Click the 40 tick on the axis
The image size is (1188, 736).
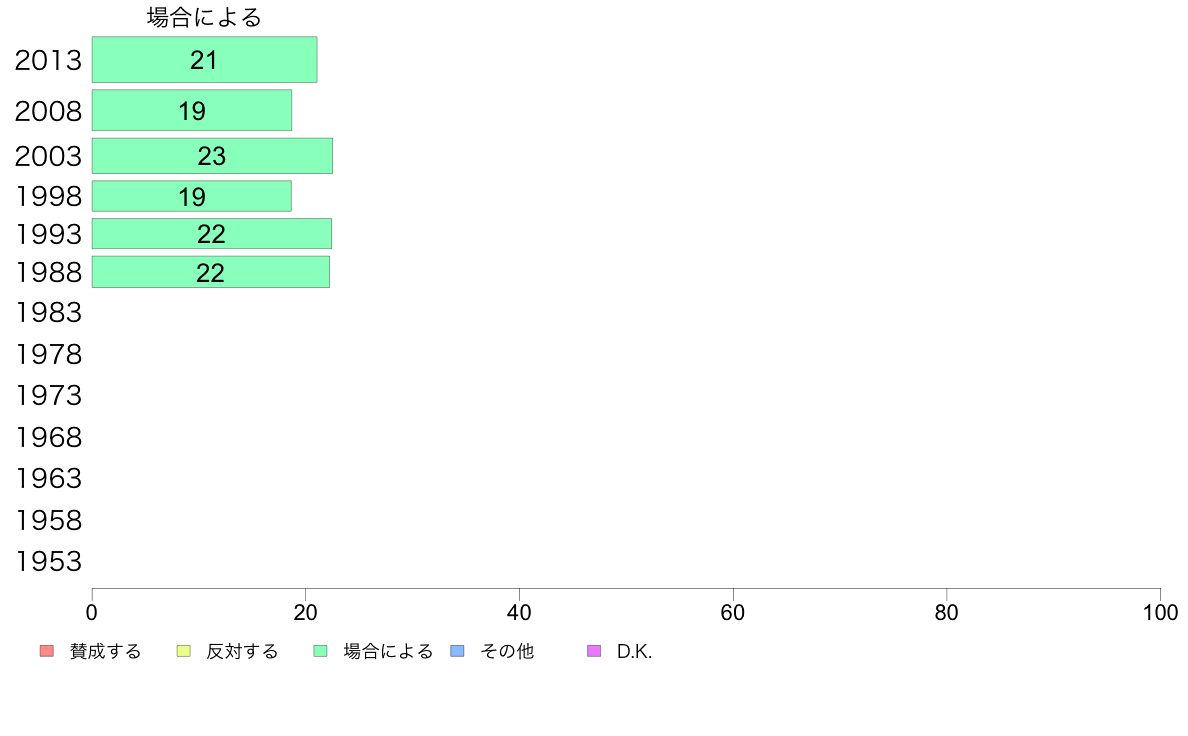click(519, 612)
